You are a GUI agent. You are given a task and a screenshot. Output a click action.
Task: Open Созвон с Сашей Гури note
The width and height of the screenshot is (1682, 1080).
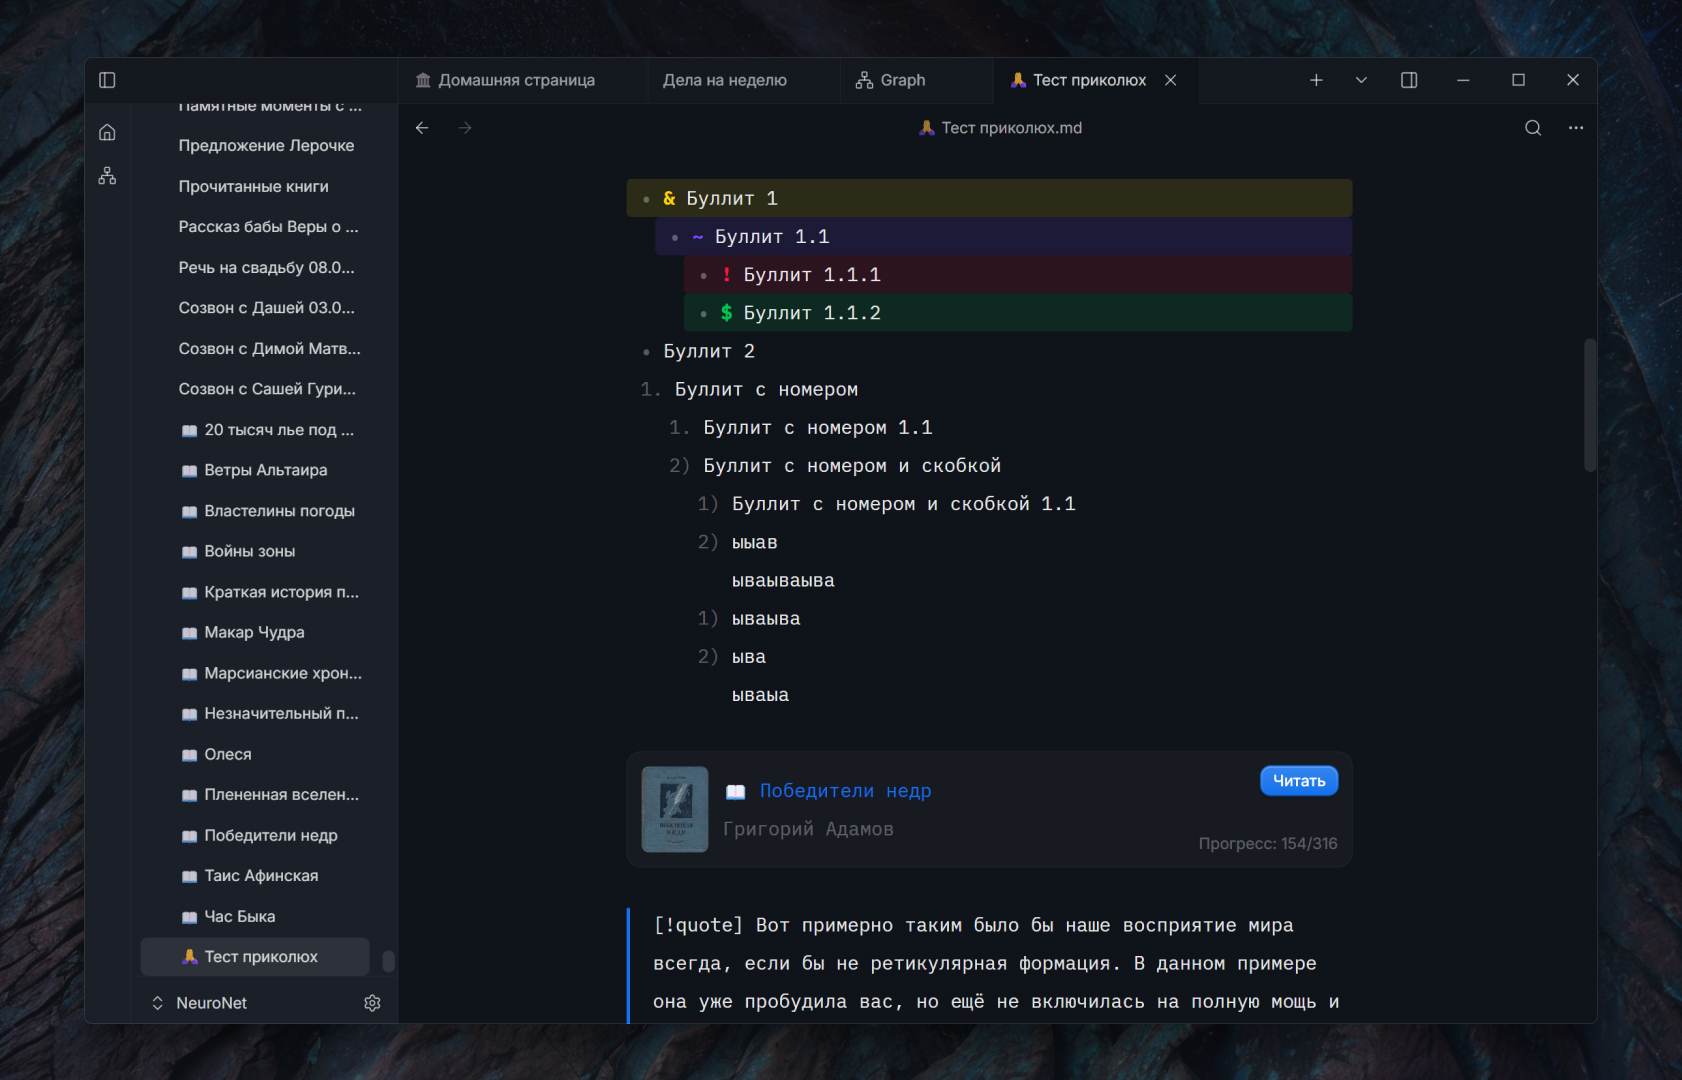267,389
